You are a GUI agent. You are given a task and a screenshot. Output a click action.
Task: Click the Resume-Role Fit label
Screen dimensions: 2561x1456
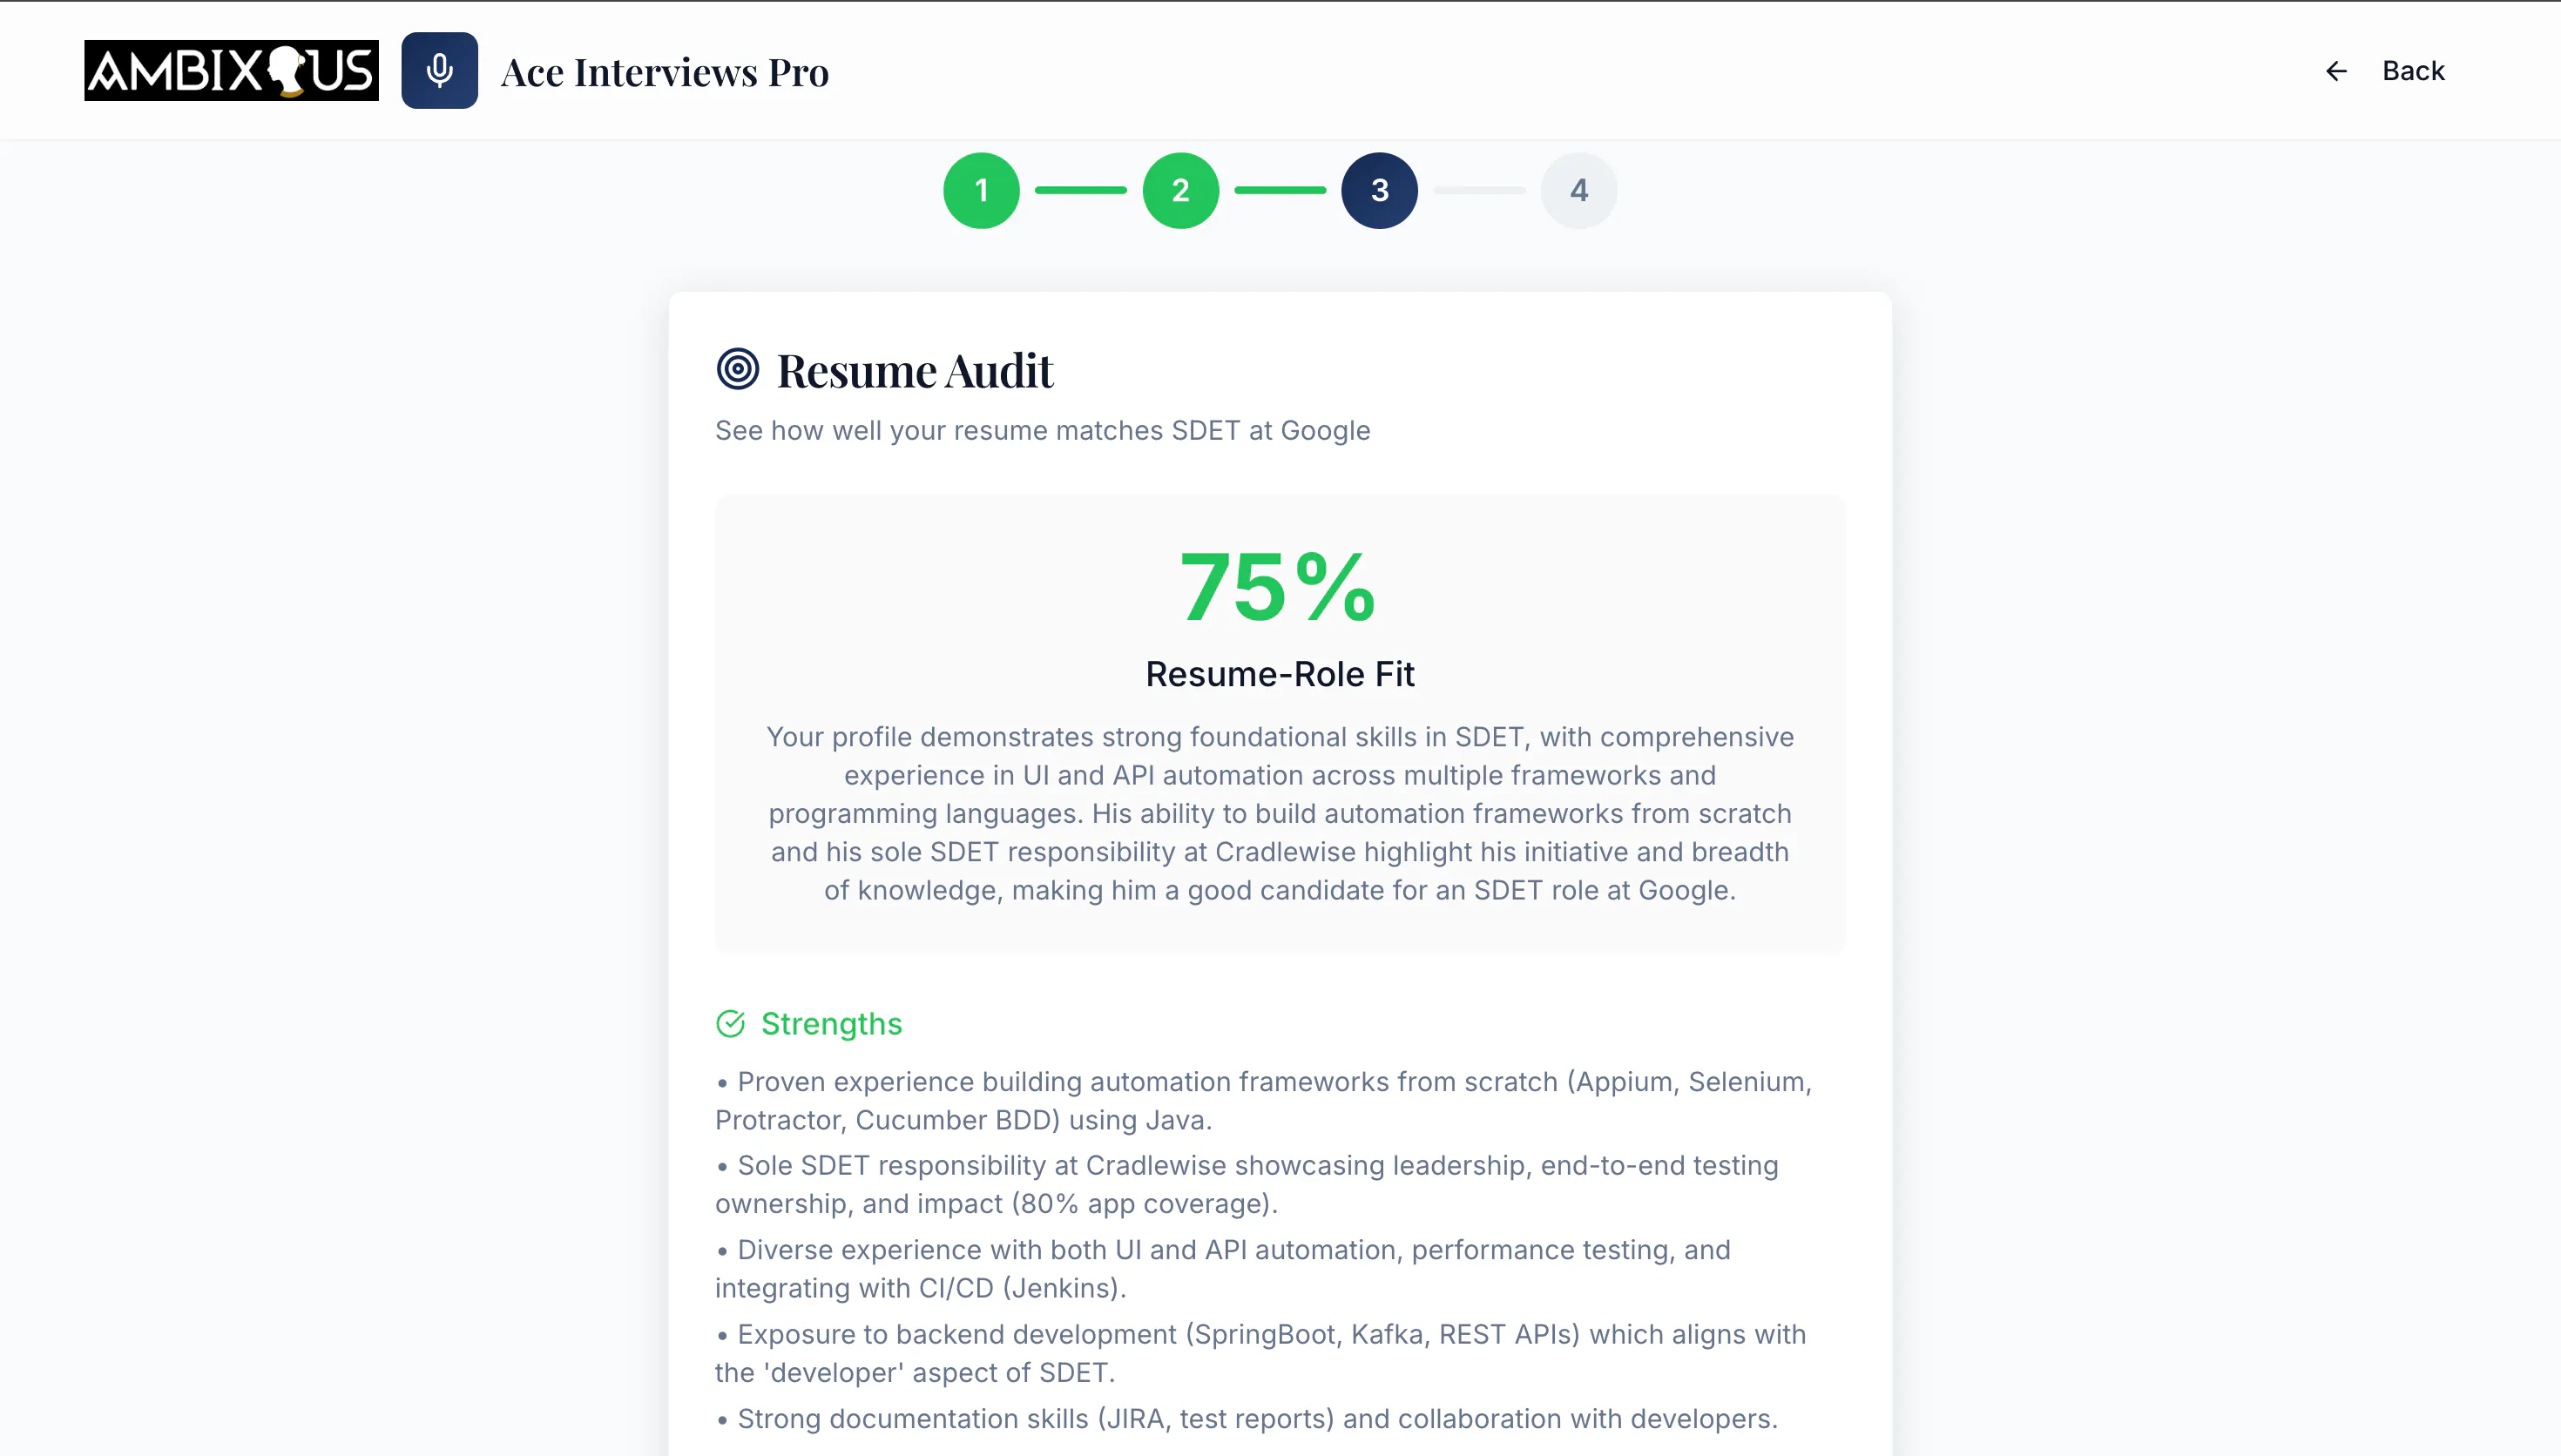pos(1279,674)
